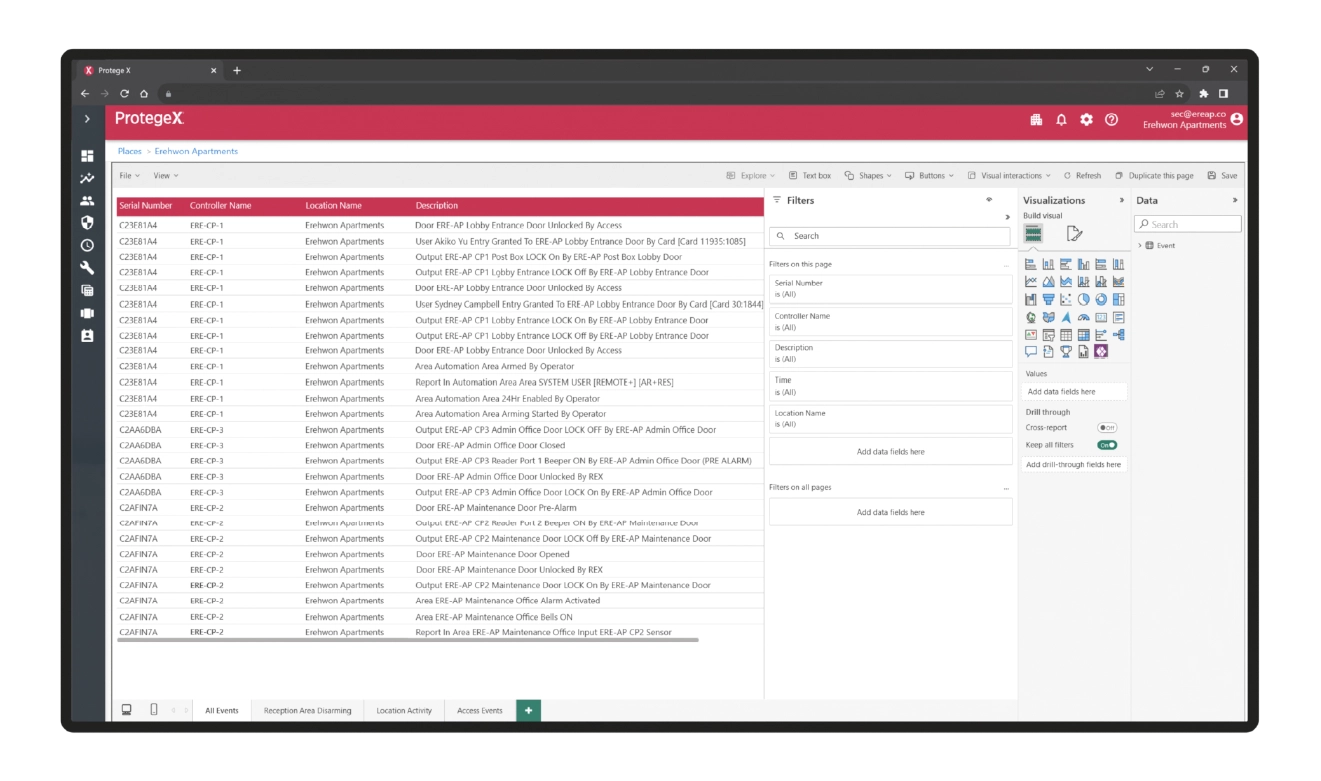Open notifications bell in header
The width and height of the screenshot is (1321, 781).
pos(1061,119)
